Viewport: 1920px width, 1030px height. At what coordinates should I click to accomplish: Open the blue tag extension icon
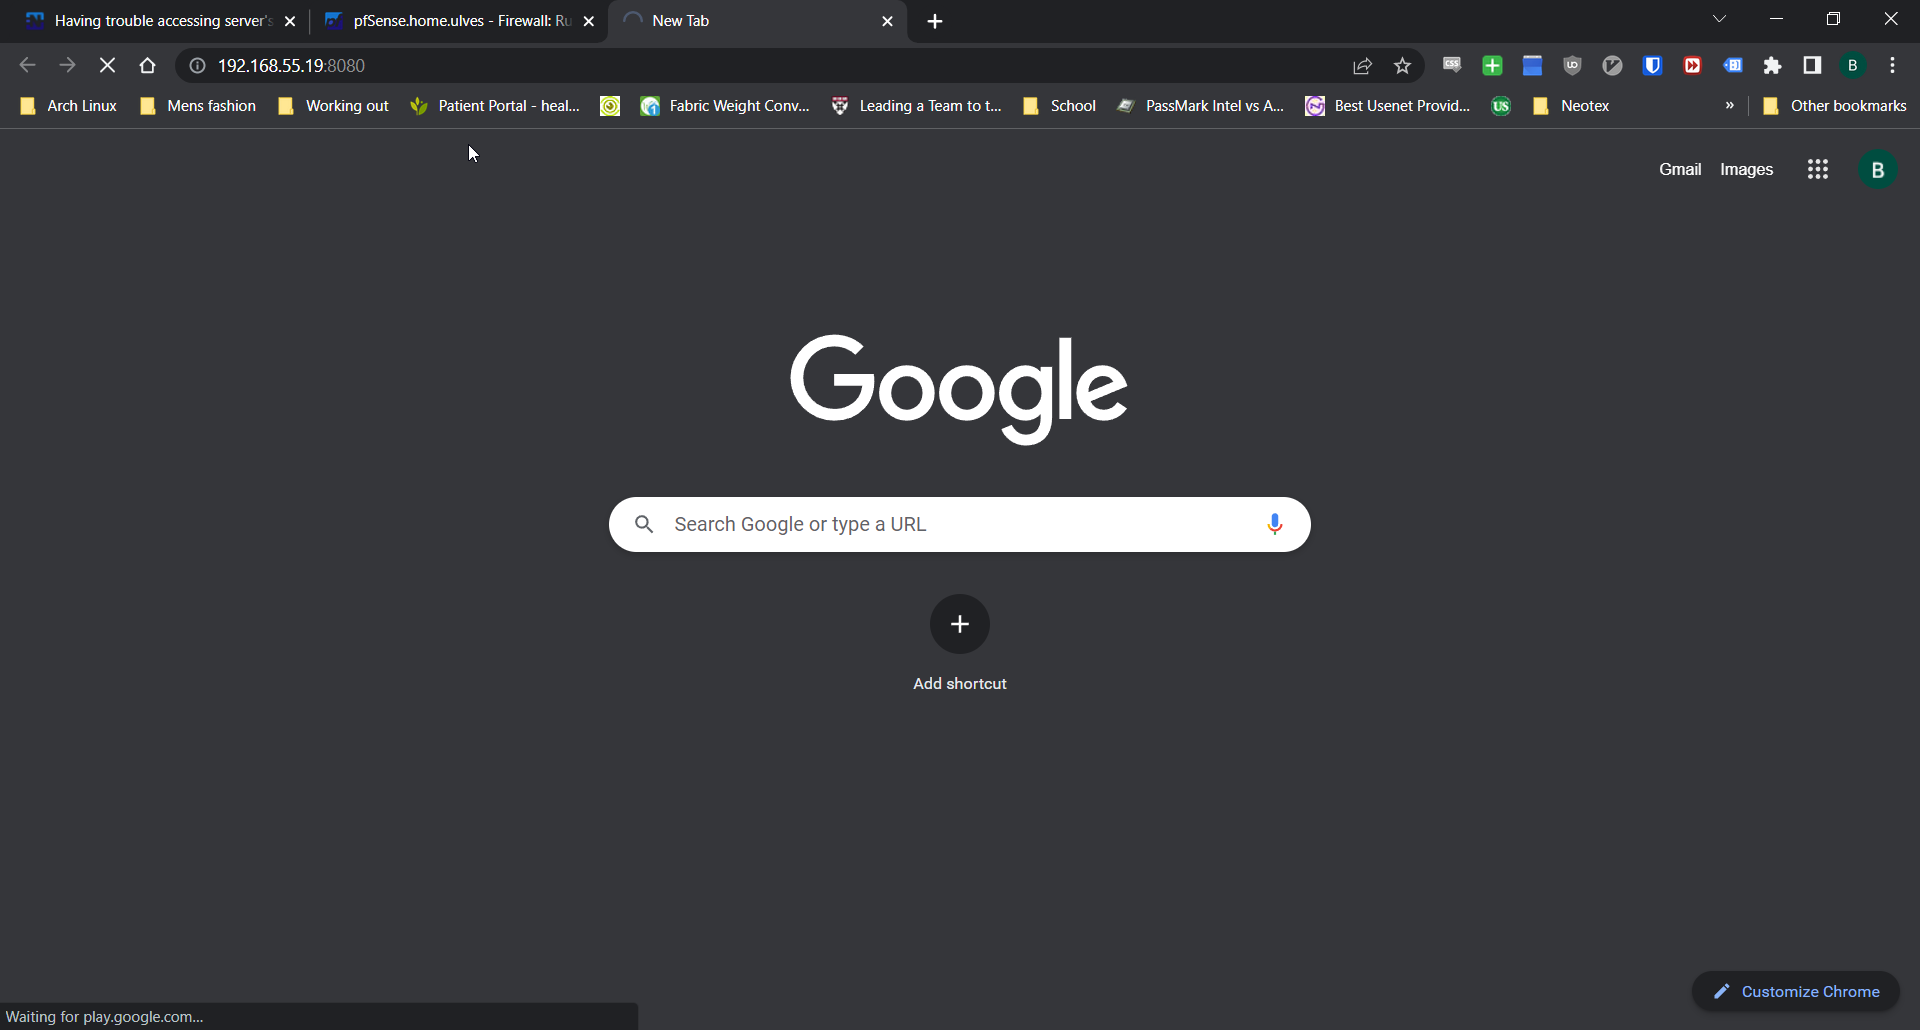tap(1732, 66)
